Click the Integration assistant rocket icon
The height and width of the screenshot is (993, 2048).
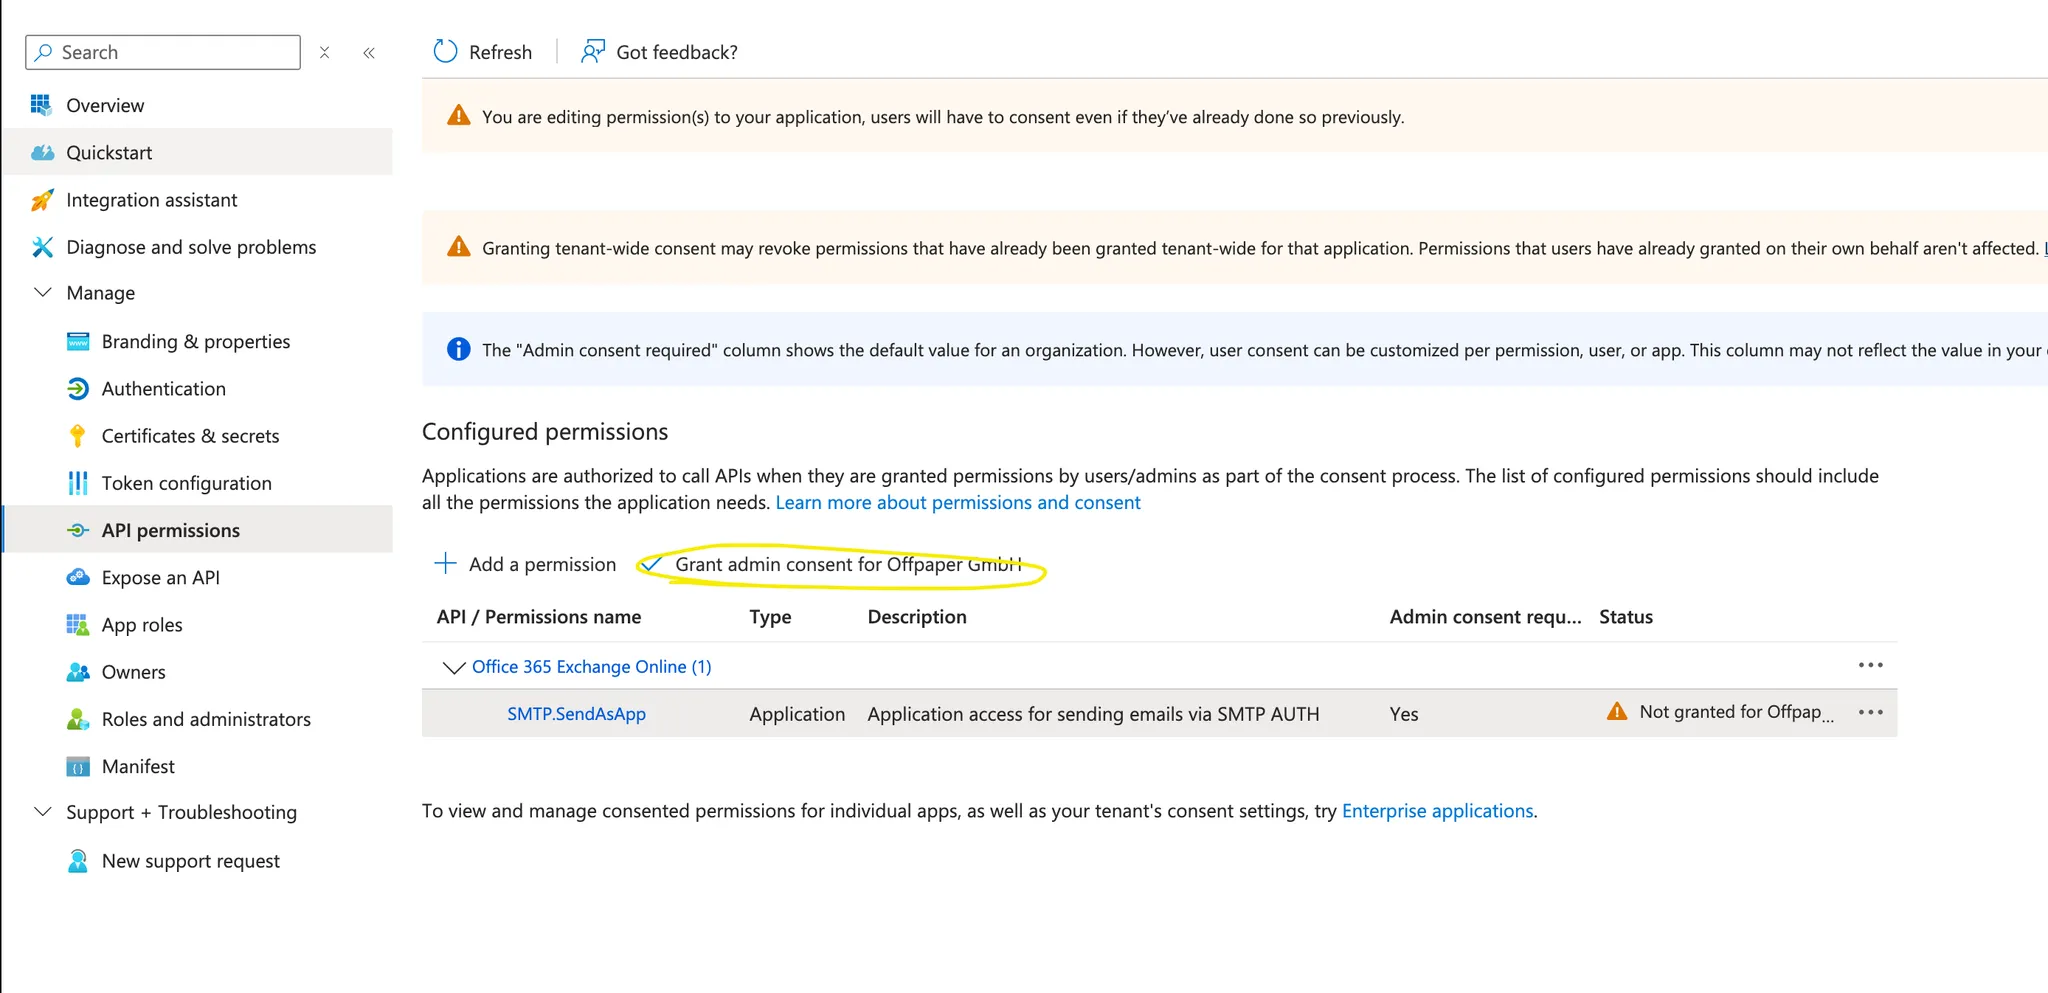pyautogui.click(x=42, y=200)
